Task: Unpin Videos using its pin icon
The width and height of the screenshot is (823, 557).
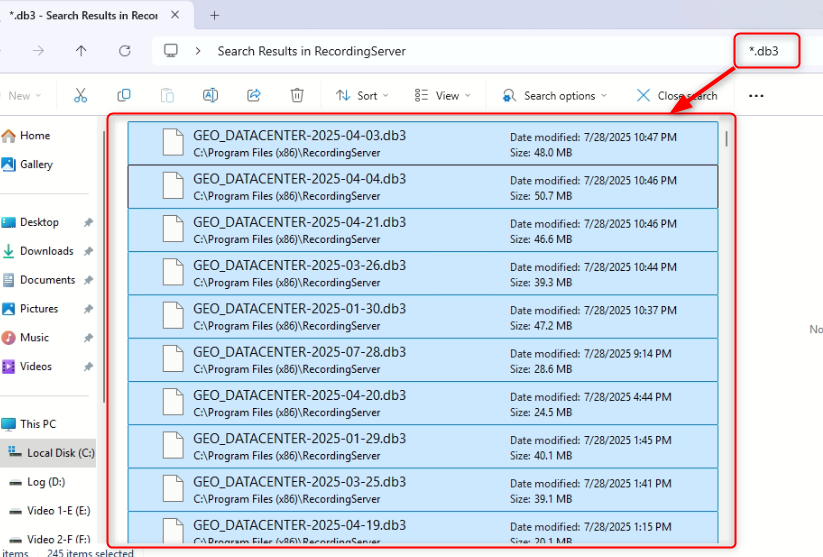Action: coord(88,367)
